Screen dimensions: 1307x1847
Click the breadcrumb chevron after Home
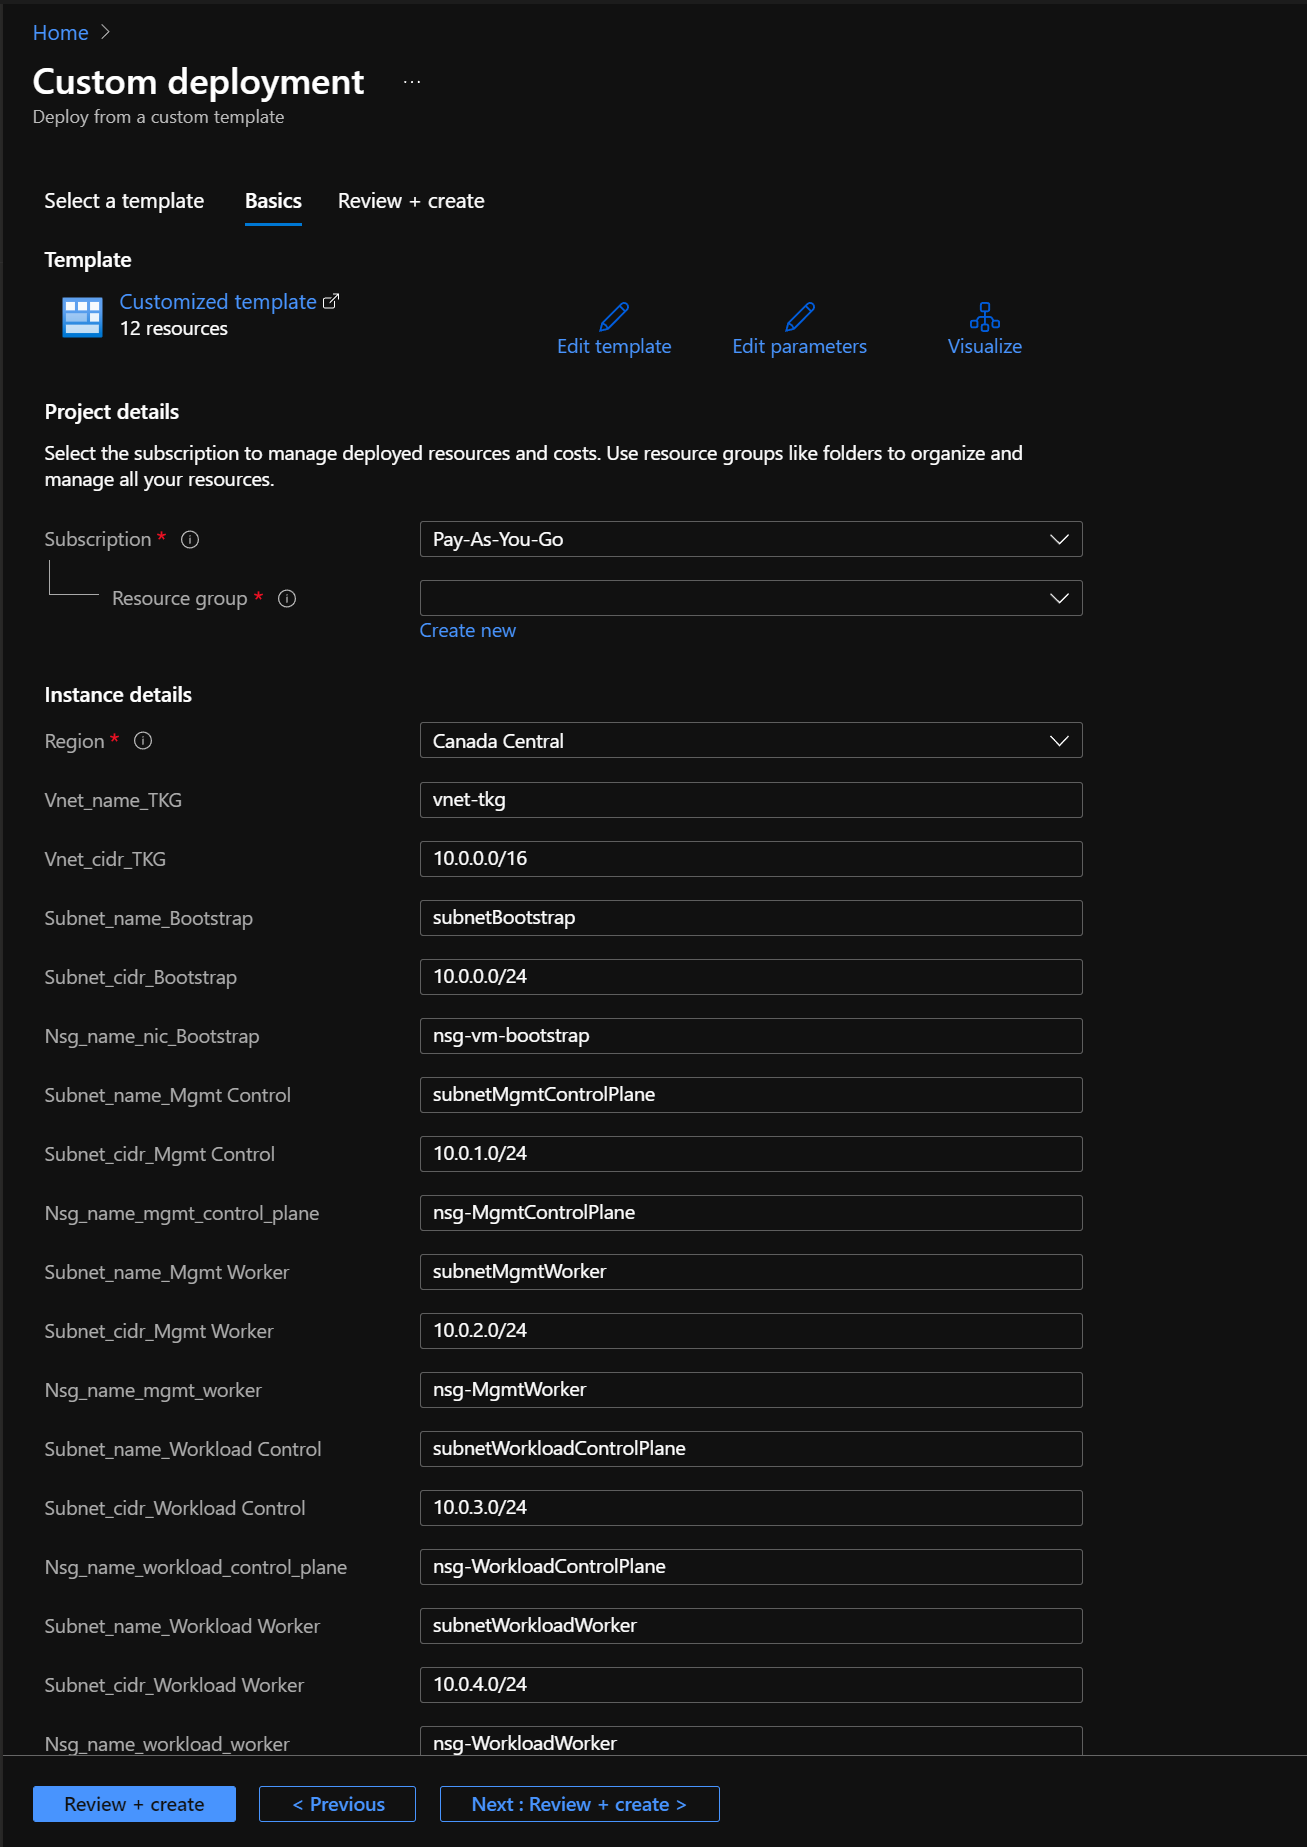pyautogui.click(x=106, y=33)
